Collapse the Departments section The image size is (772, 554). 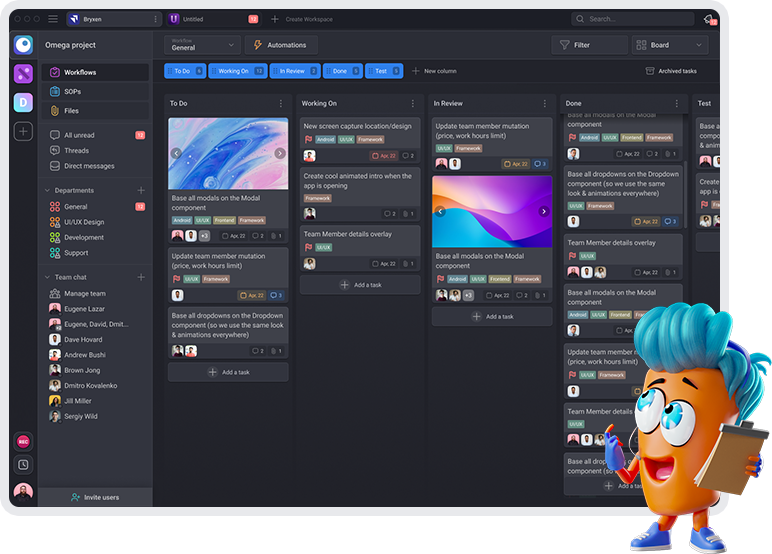(x=47, y=190)
